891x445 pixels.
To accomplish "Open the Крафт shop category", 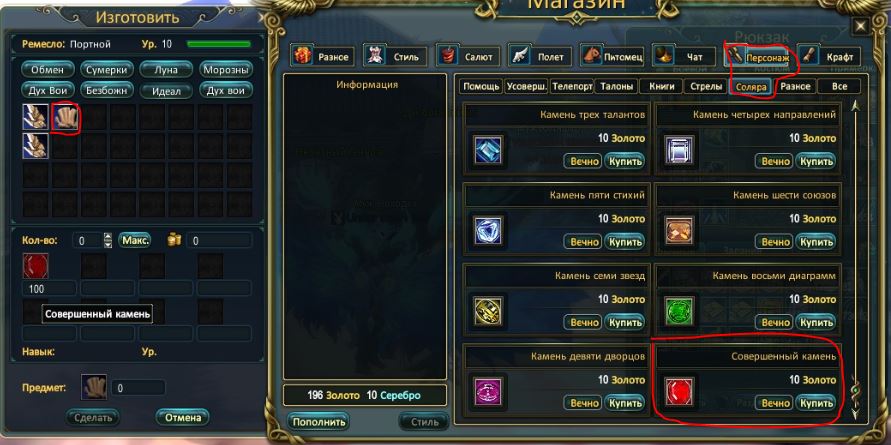I will pos(828,56).
